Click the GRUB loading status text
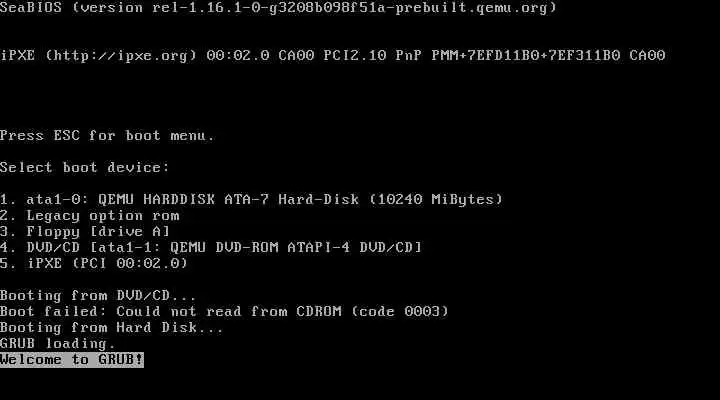Screen dimensions: 720x400 57,344
